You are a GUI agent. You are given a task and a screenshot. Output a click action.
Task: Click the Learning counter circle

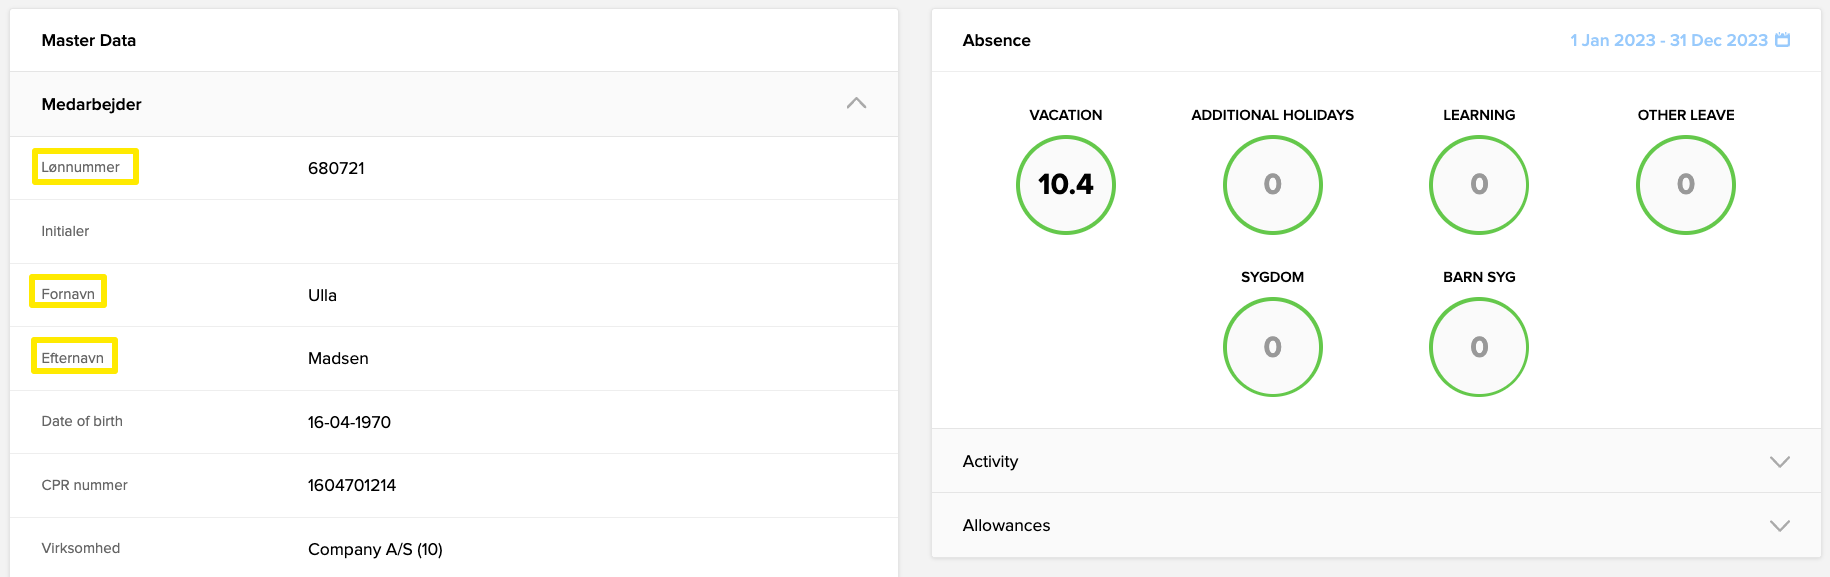click(1478, 185)
